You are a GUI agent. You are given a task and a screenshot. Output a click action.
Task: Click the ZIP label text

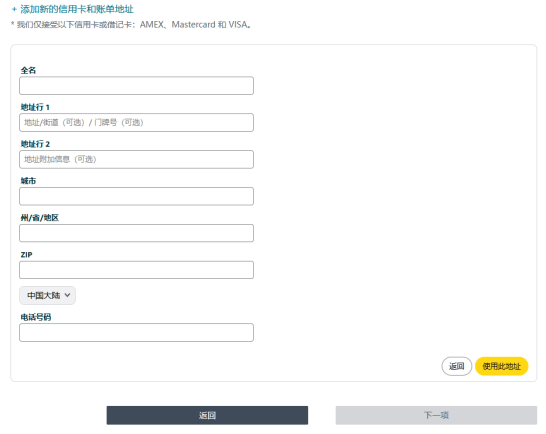(26, 255)
